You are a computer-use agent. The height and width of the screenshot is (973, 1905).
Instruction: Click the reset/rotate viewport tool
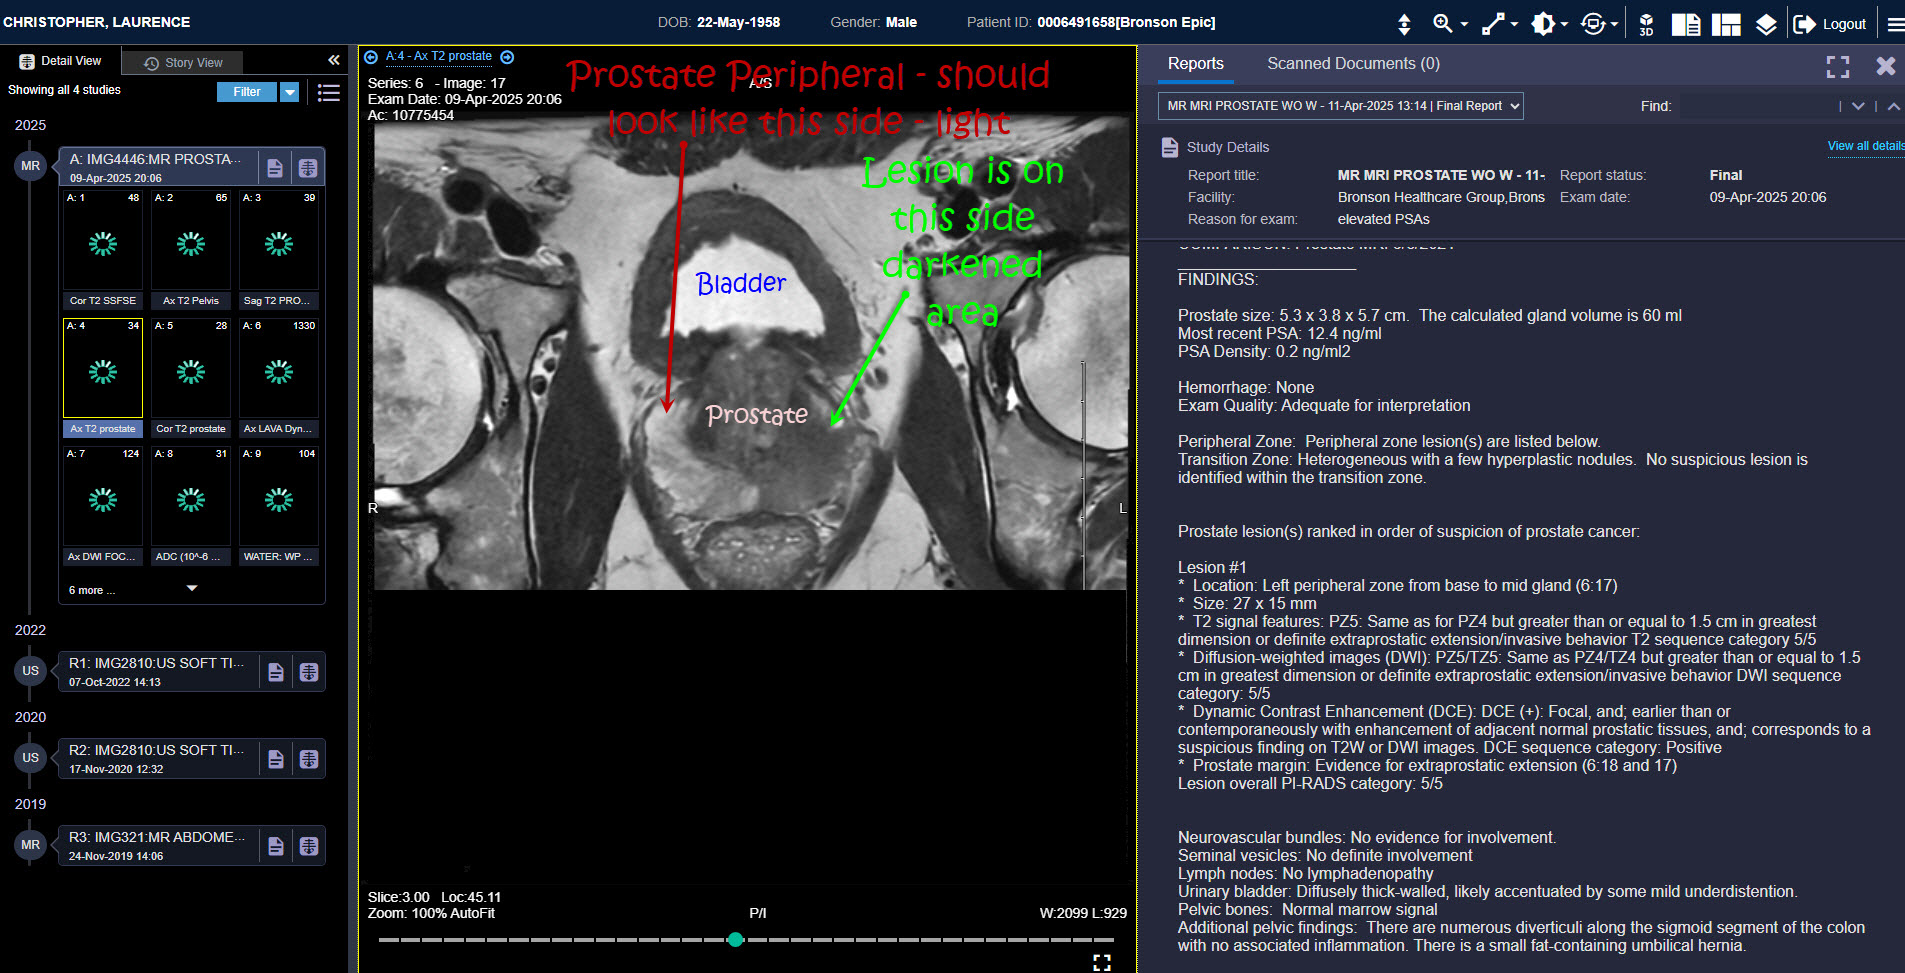coord(1593,24)
